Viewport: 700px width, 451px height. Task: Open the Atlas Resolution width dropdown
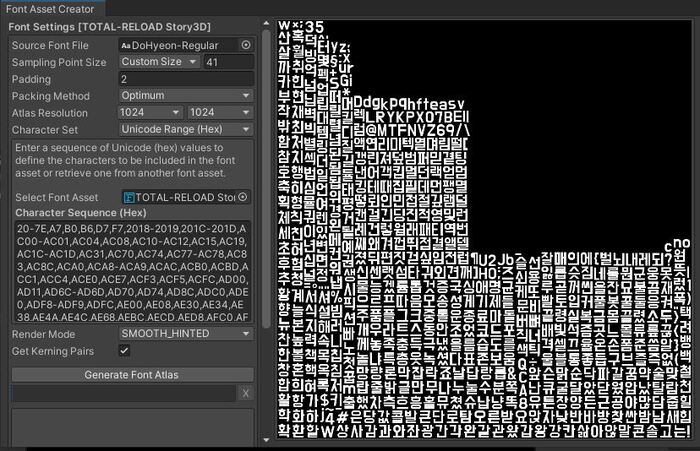point(150,112)
